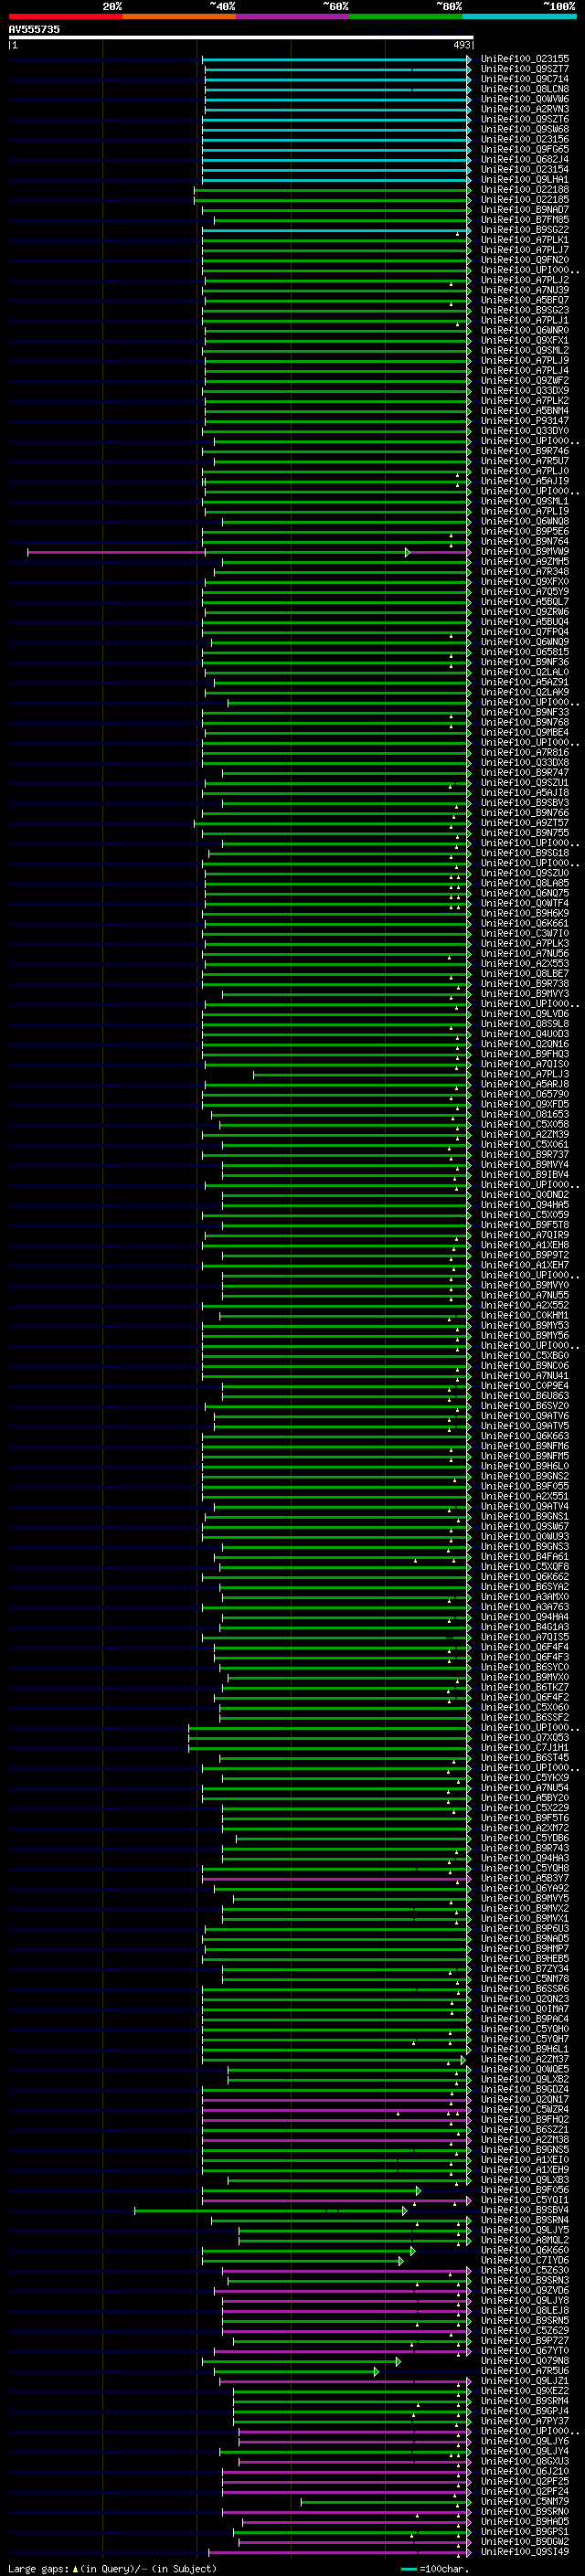The width and height of the screenshot is (585, 2576).
Task: Click the orange ~40% identity legend segment
Action: pos(179,17)
